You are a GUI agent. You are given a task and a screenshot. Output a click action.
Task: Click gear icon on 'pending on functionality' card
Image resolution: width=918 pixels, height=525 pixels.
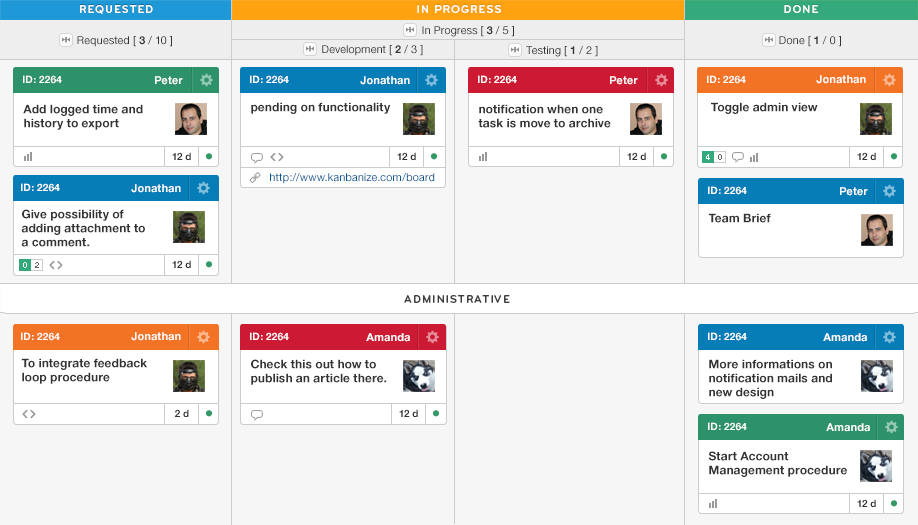click(x=432, y=81)
